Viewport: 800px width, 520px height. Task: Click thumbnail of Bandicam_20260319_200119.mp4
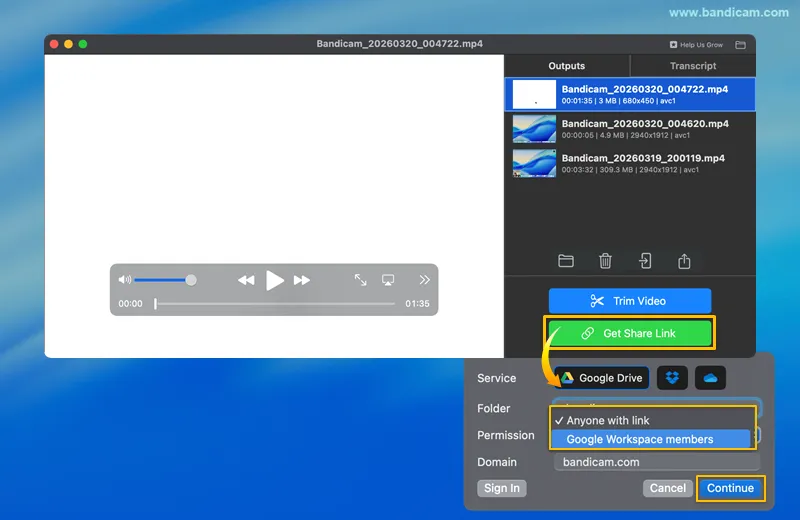(534, 163)
